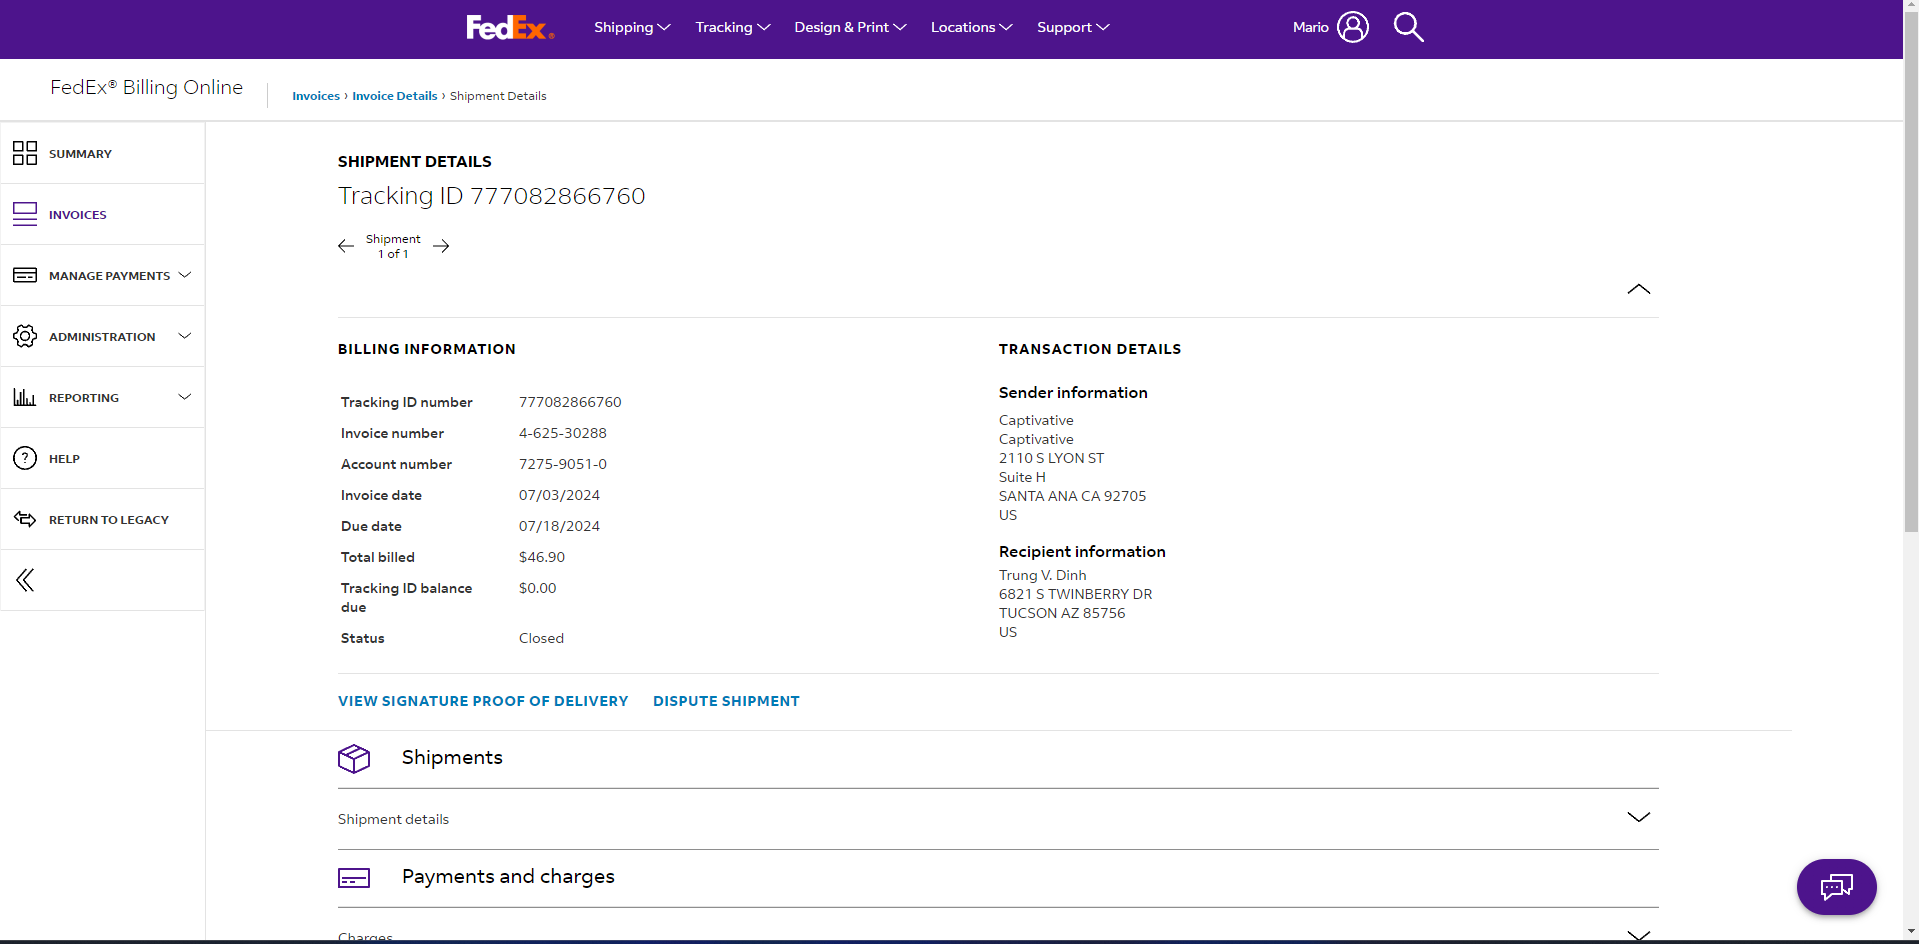Viewport: 1919px width, 944px height.
Task: Click the Summary grid icon in sidebar
Action: point(25,153)
